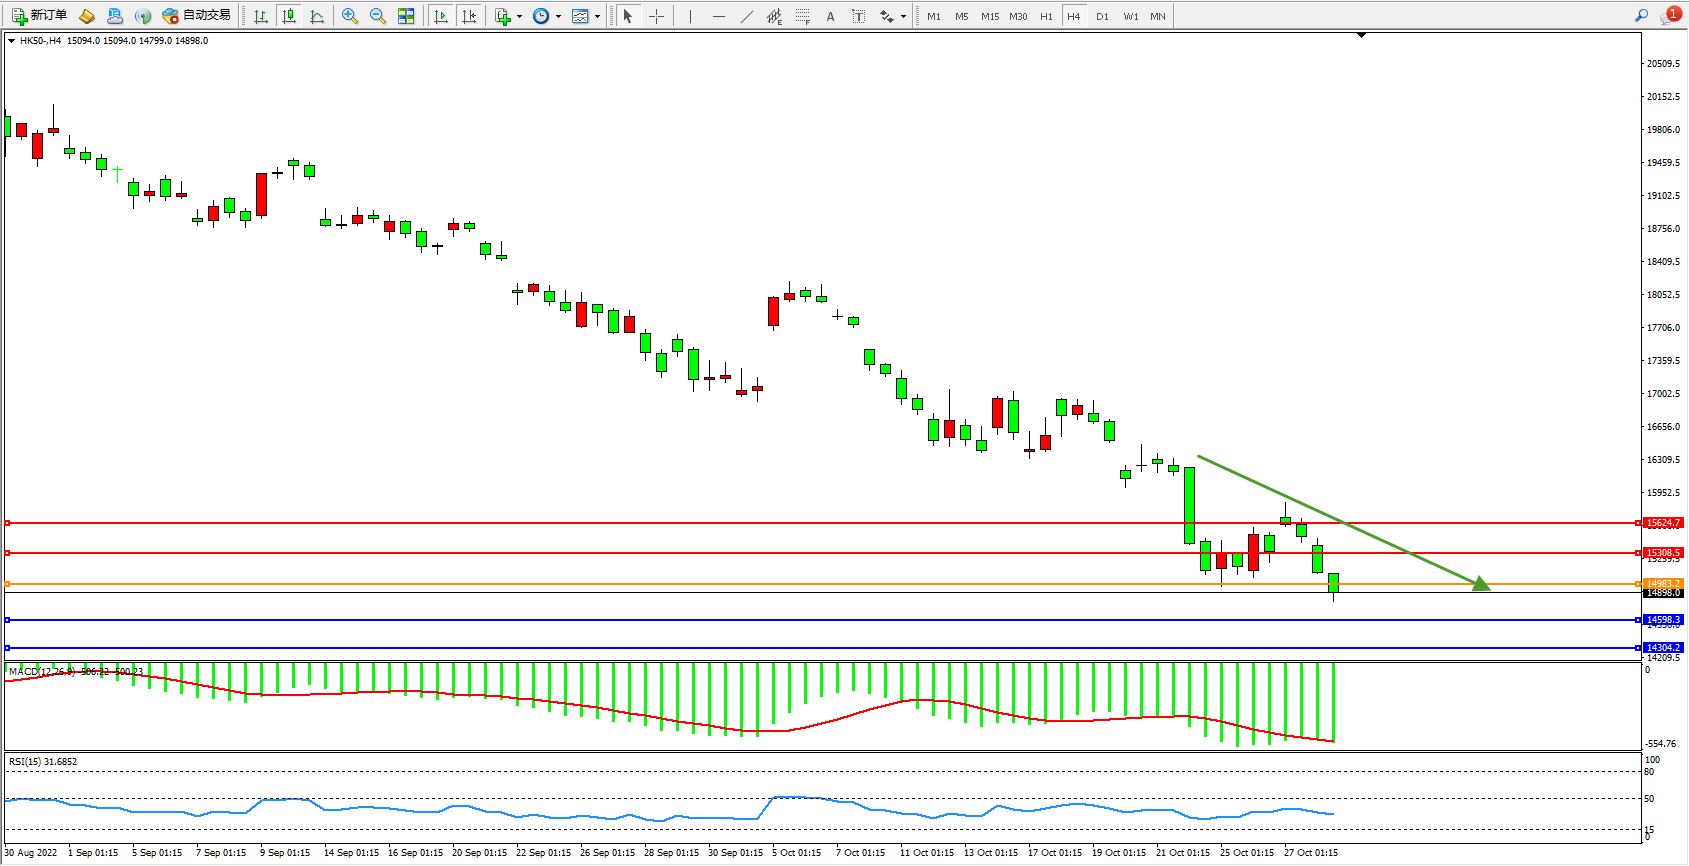Switch to D1 timeframe

tap(1102, 16)
